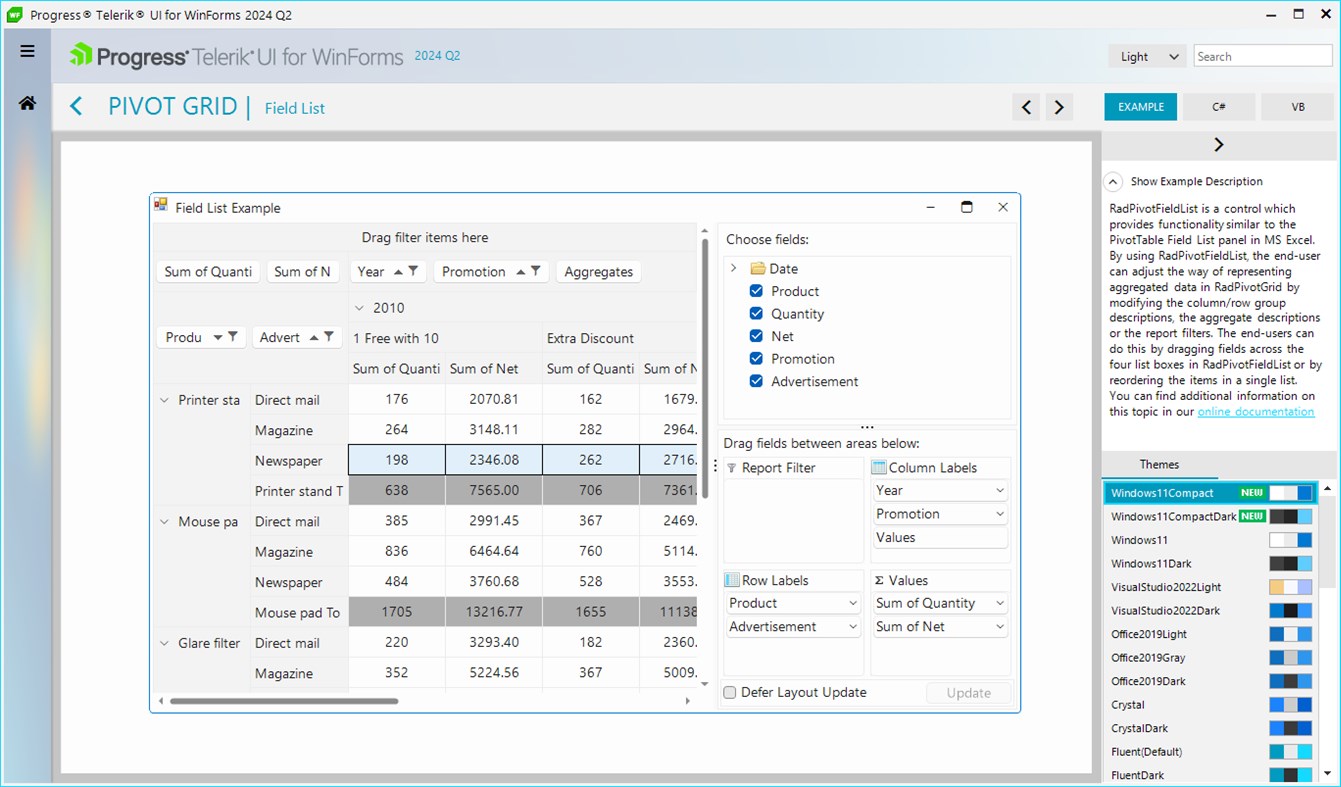Switch to the EXAMPLE tab
Screen dimensions: 1341x787
(1140, 107)
